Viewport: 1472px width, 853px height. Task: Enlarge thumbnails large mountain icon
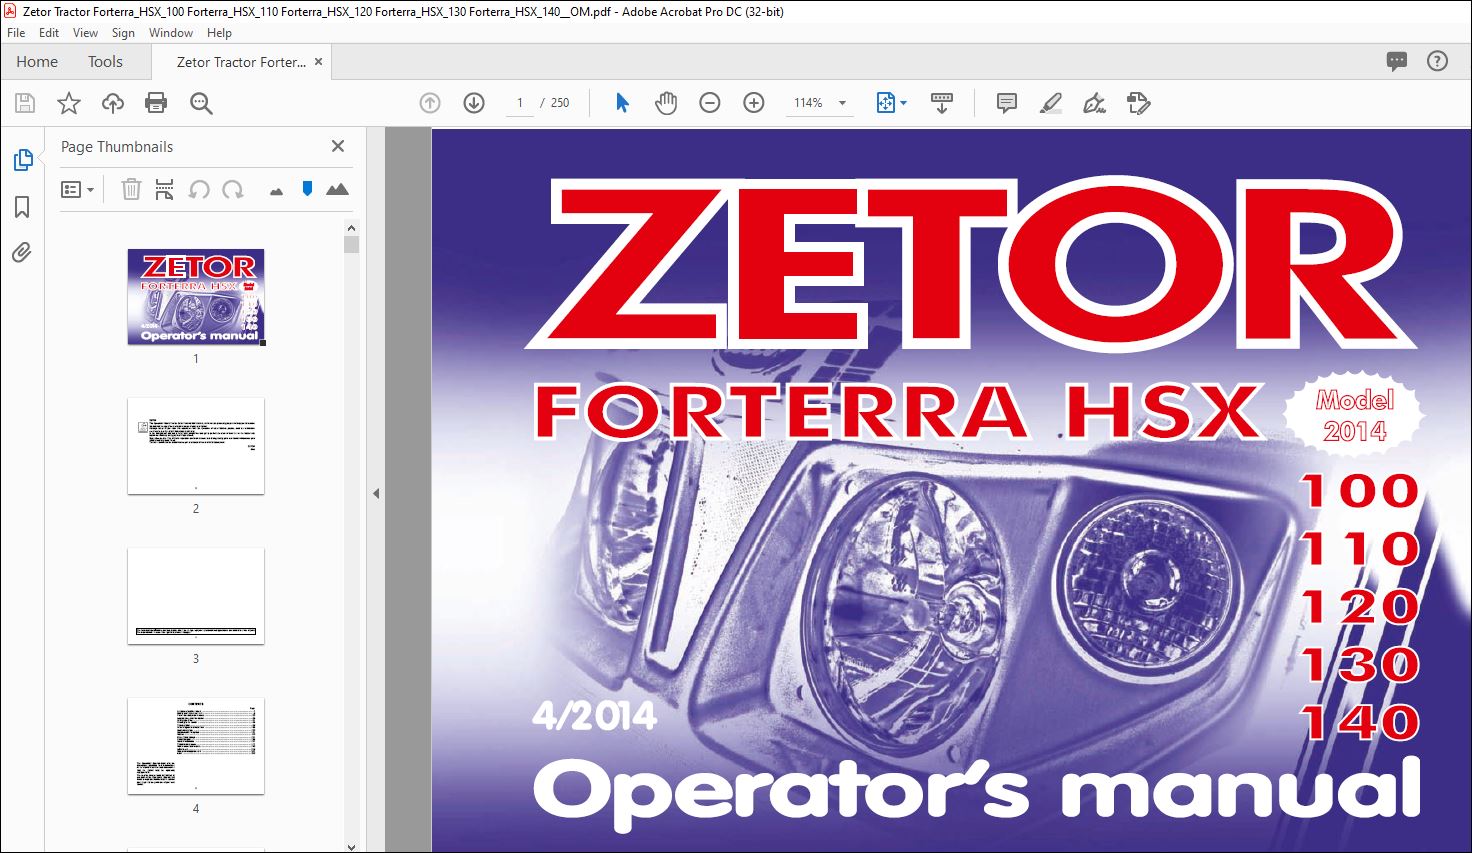point(338,189)
